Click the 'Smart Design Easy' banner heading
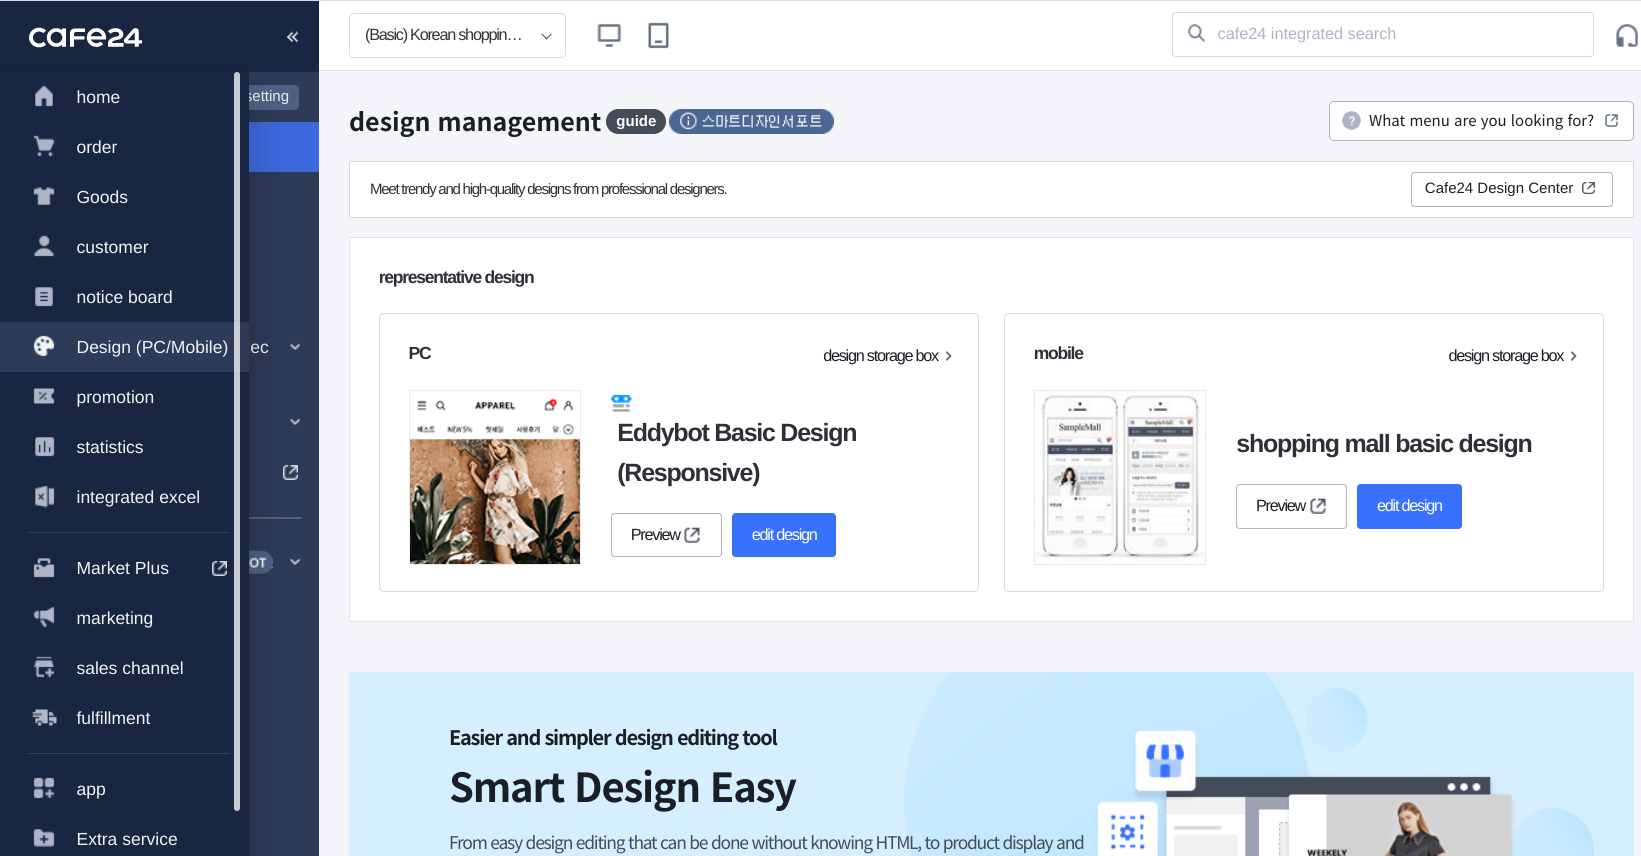Screen dimensions: 1641x856 click(x=622, y=788)
